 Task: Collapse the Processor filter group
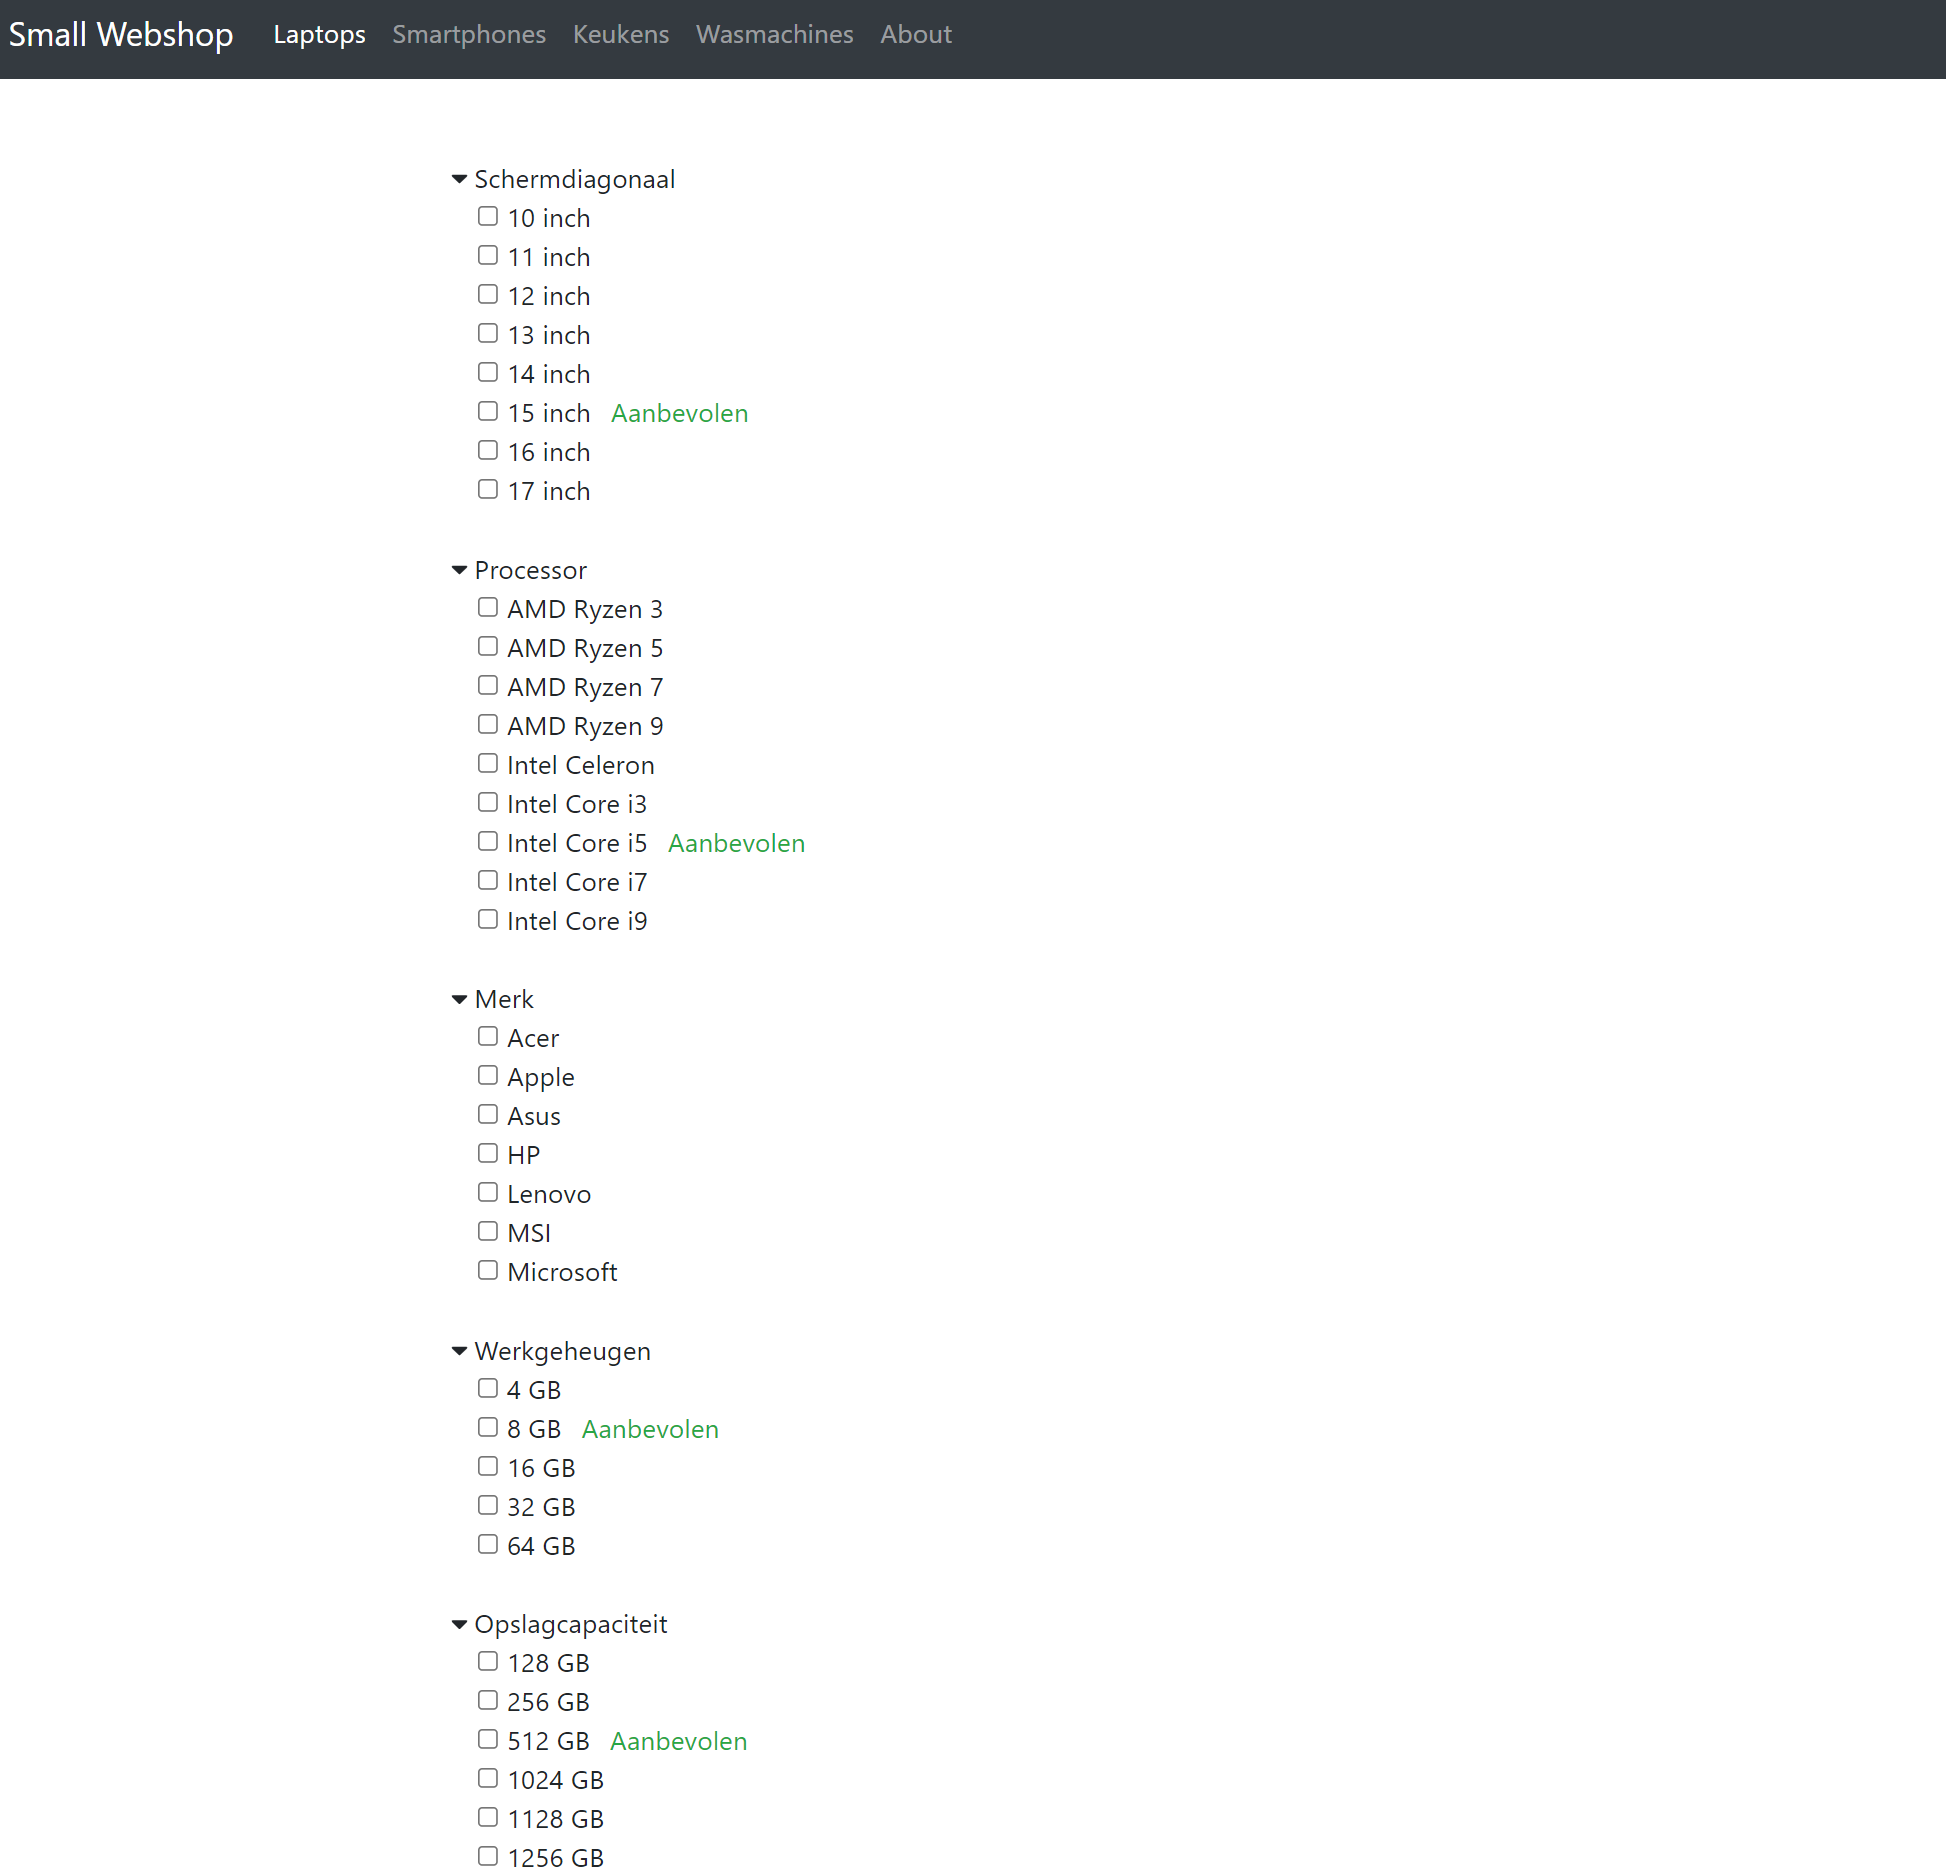(x=460, y=571)
